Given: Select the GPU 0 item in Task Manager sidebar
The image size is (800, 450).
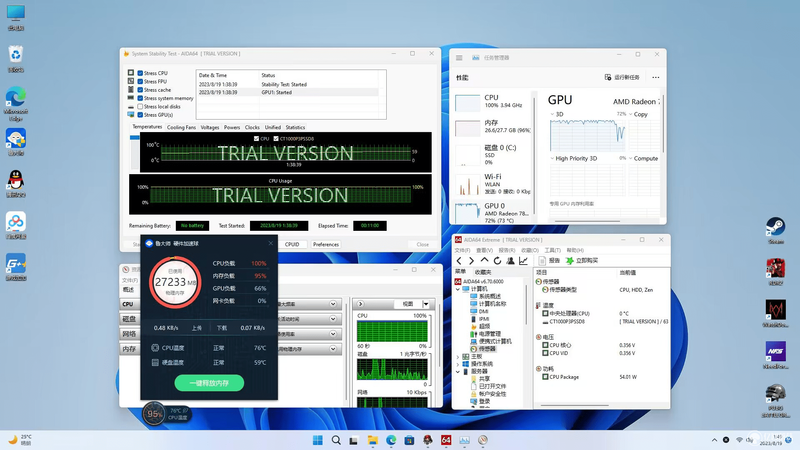Looking at the screenshot, I should [492, 212].
